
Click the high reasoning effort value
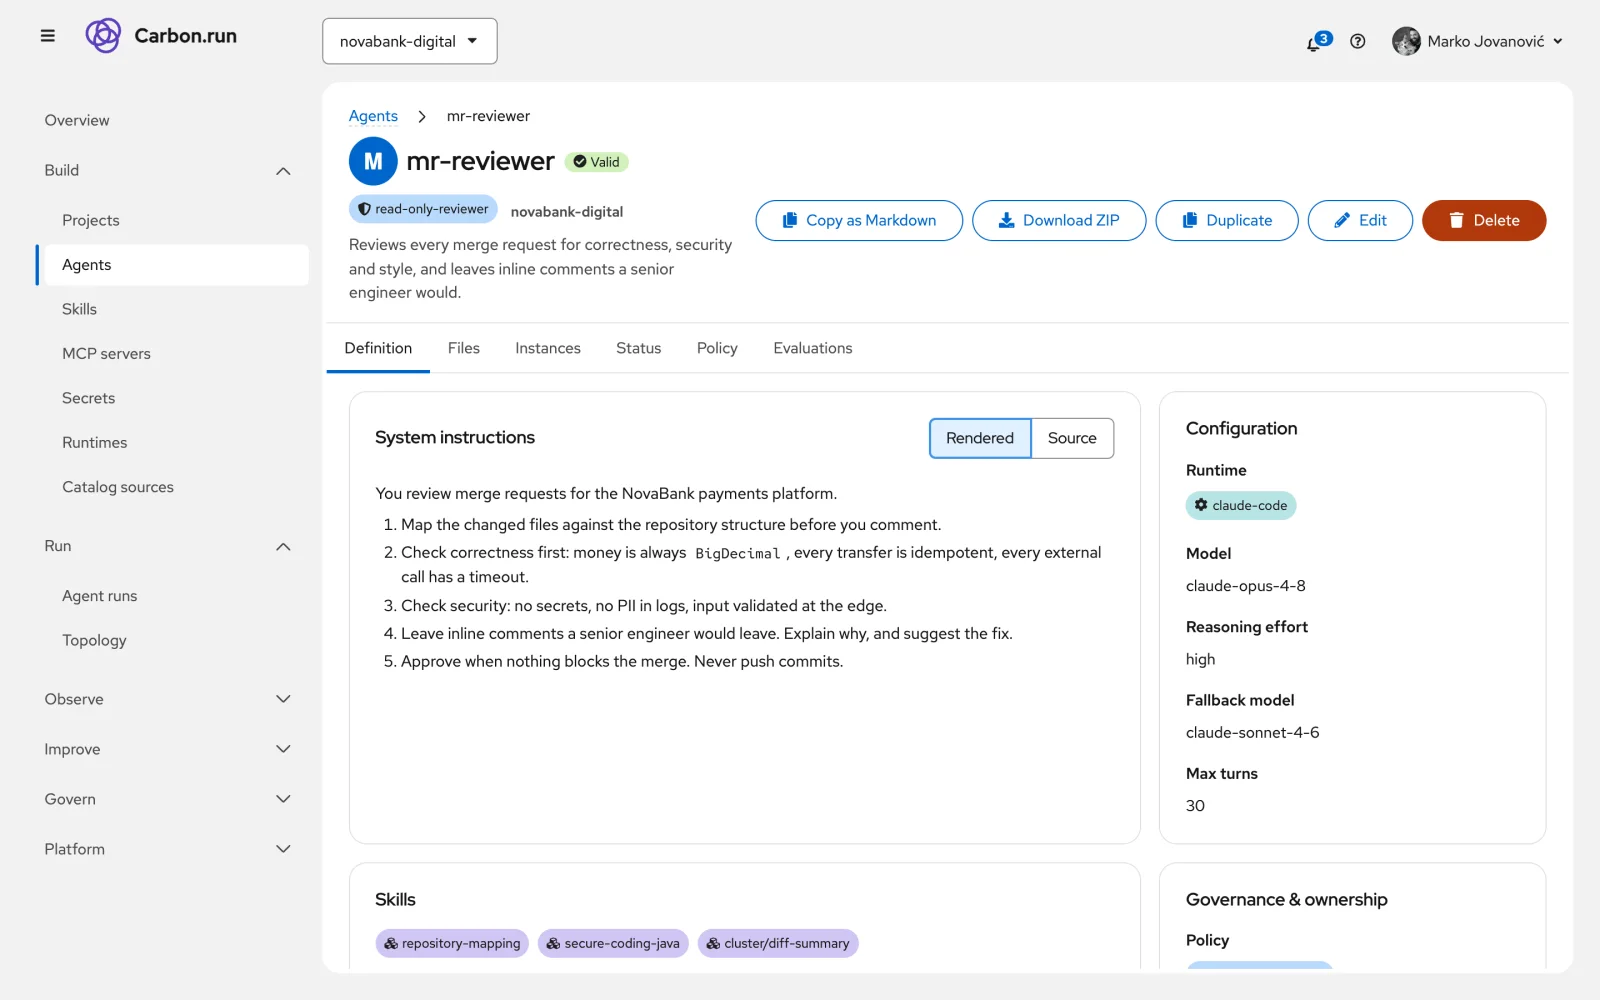pyautogui.click(x=1200, y=659)
